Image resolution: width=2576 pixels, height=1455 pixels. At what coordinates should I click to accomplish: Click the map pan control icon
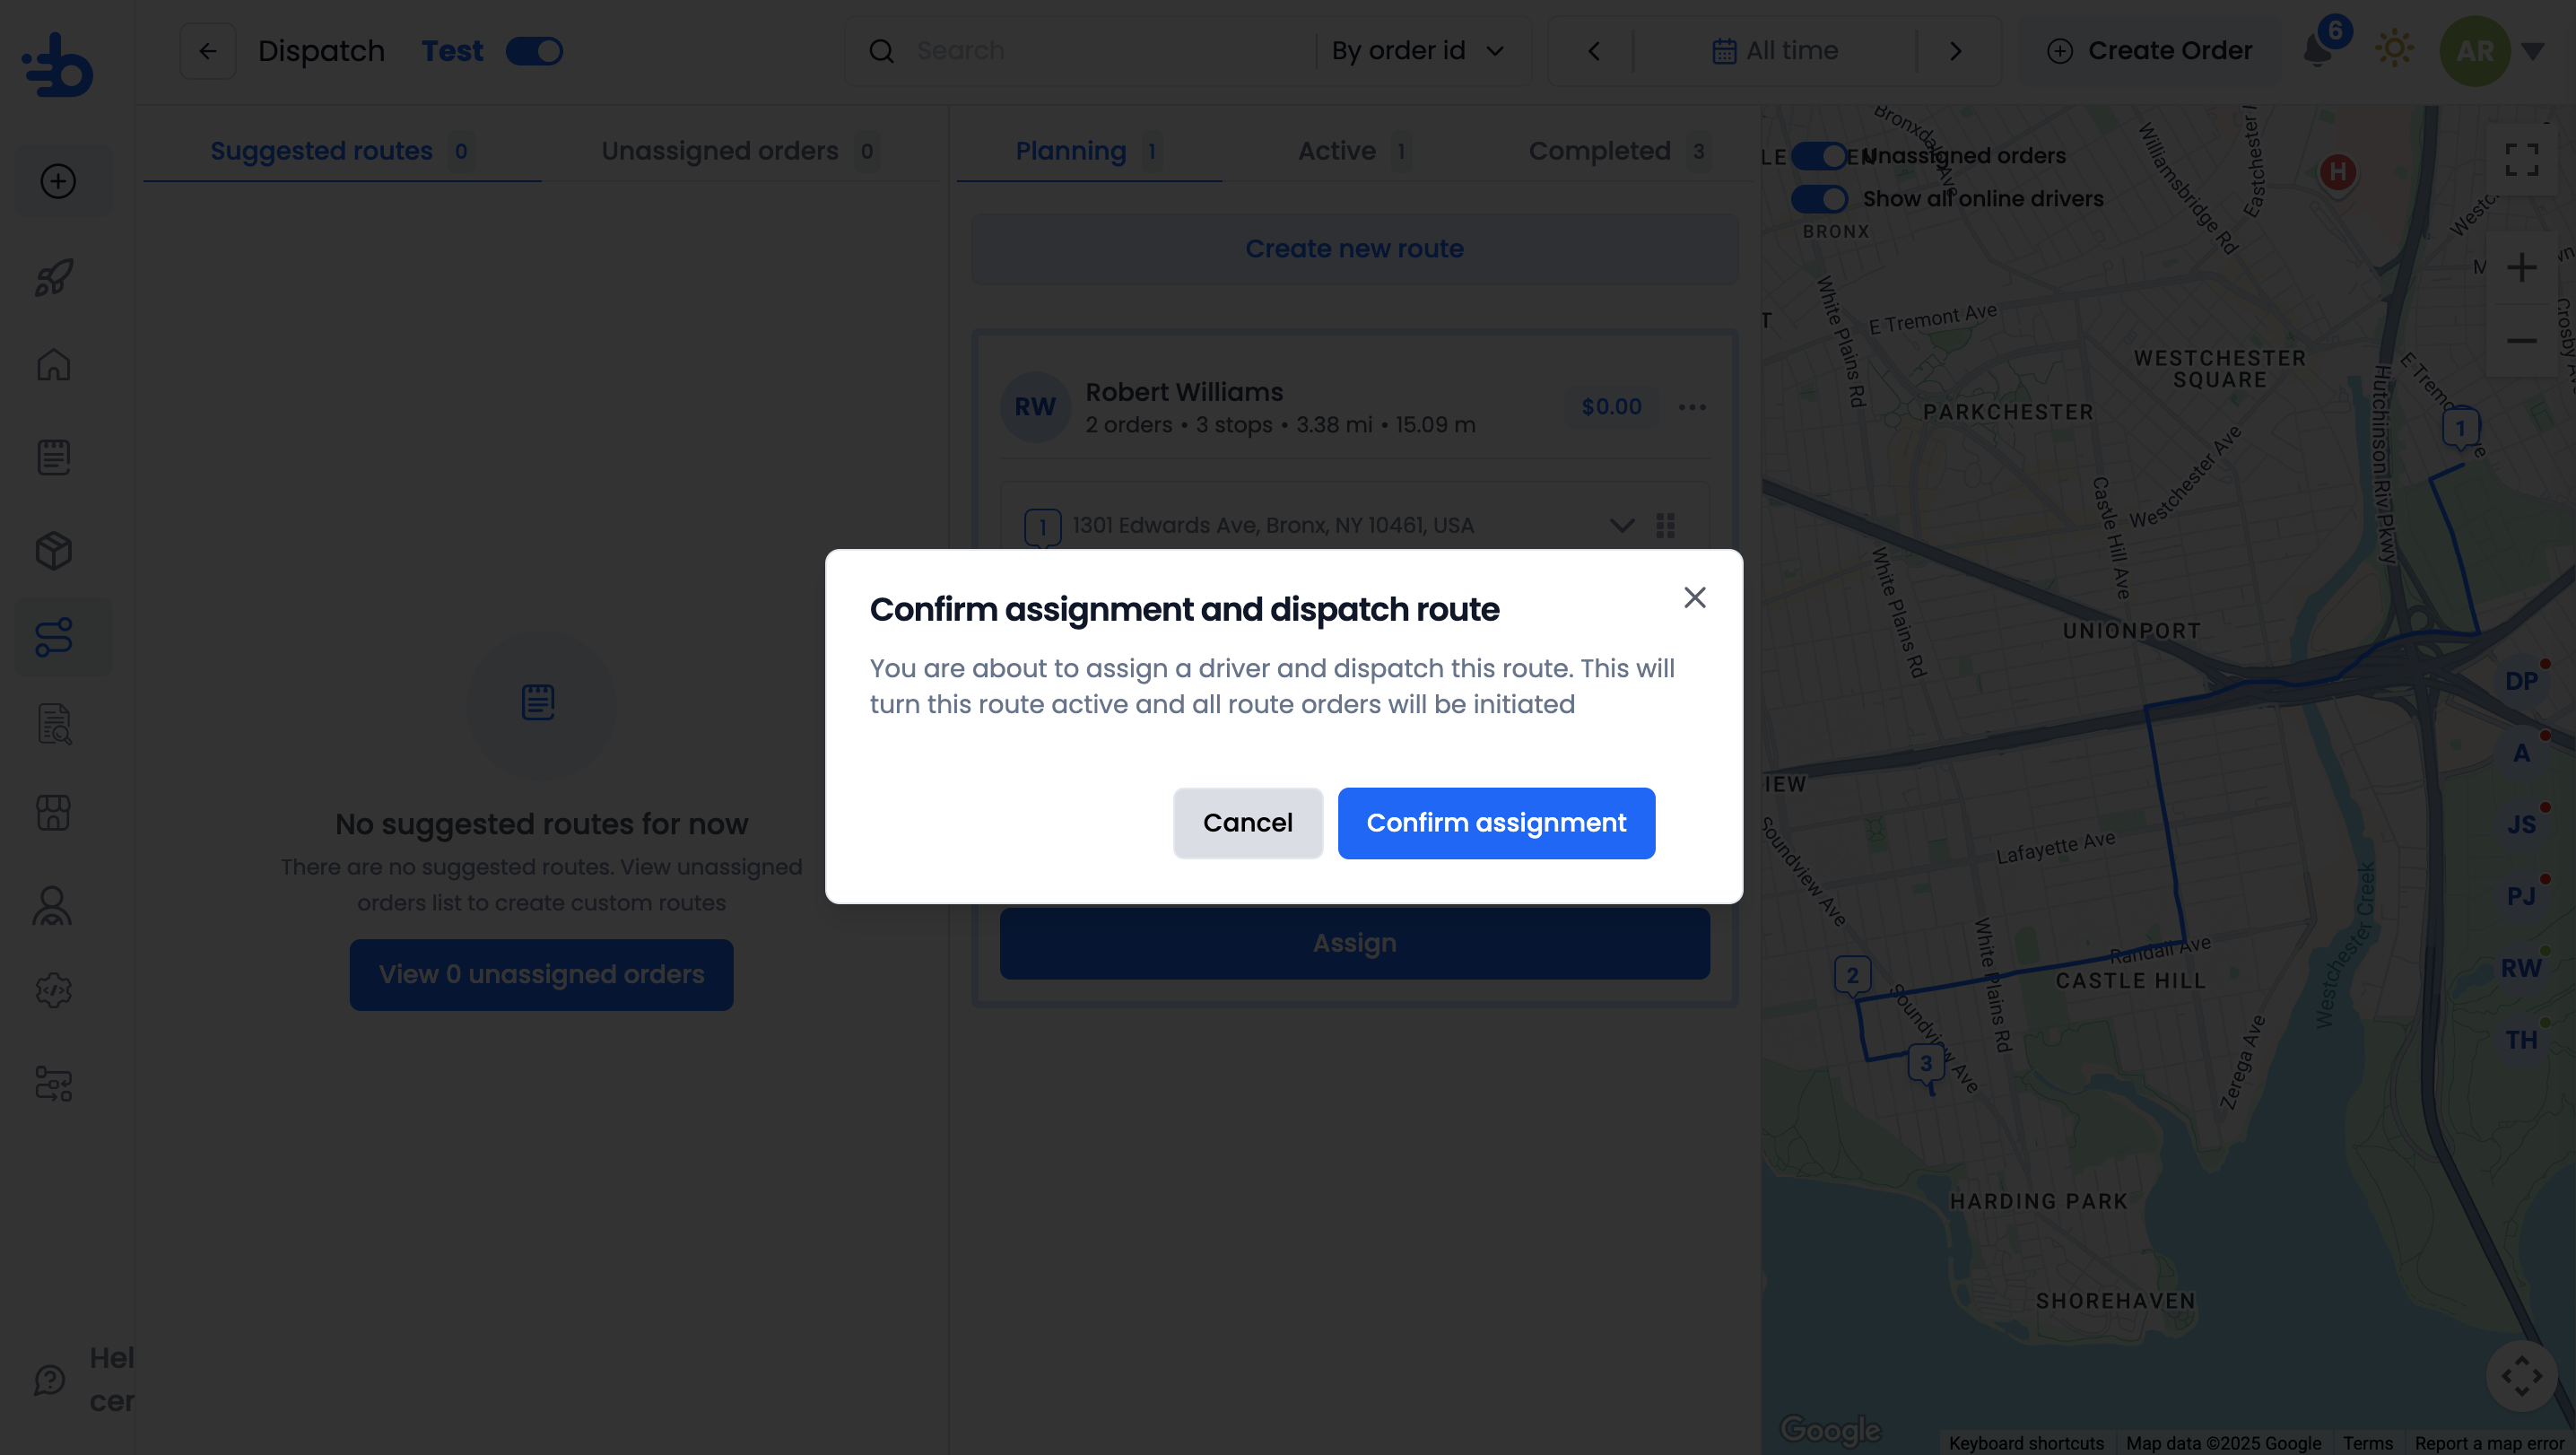[x=2521, y=1376]
